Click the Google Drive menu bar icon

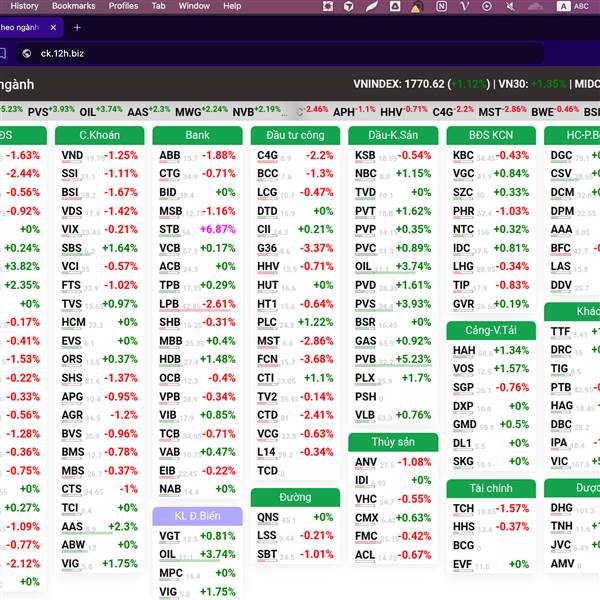(x=395, y=6)
